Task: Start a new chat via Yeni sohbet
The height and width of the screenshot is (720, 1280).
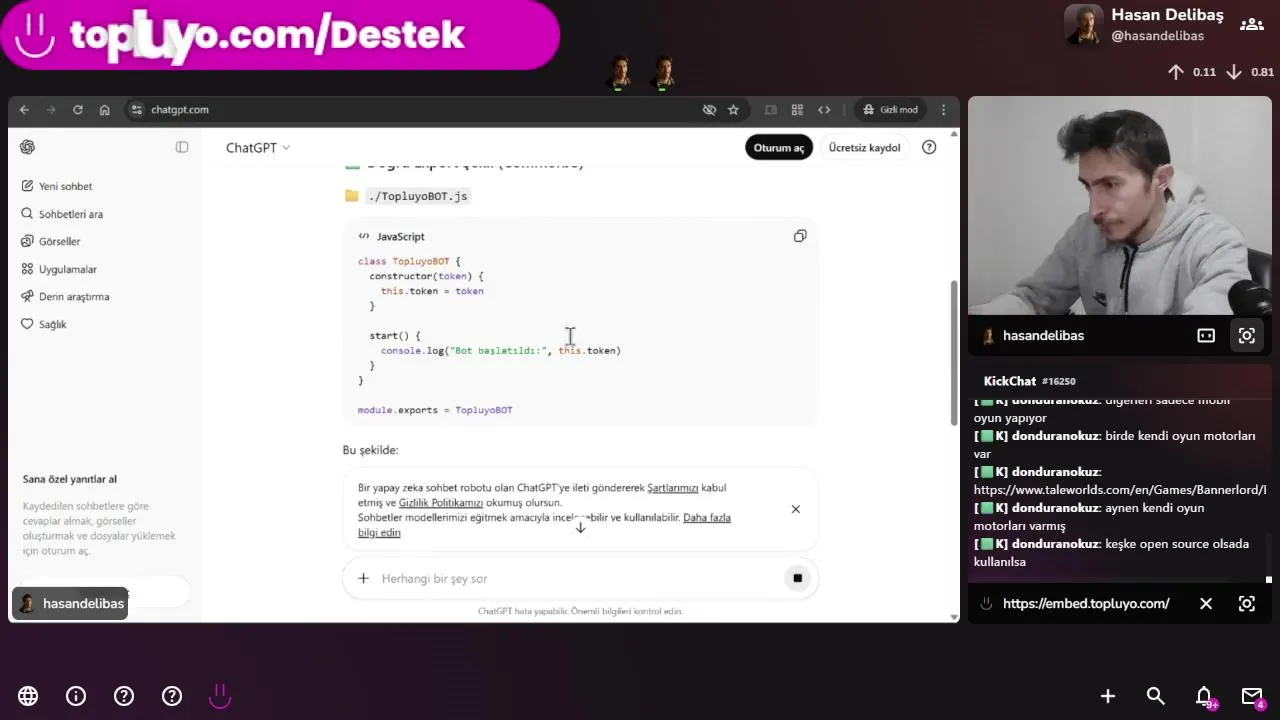Action: [65, 186]
